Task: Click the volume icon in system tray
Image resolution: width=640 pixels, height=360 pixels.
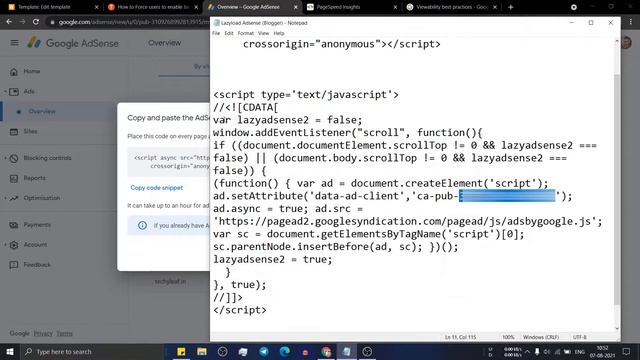Action: tap(547, 351)
